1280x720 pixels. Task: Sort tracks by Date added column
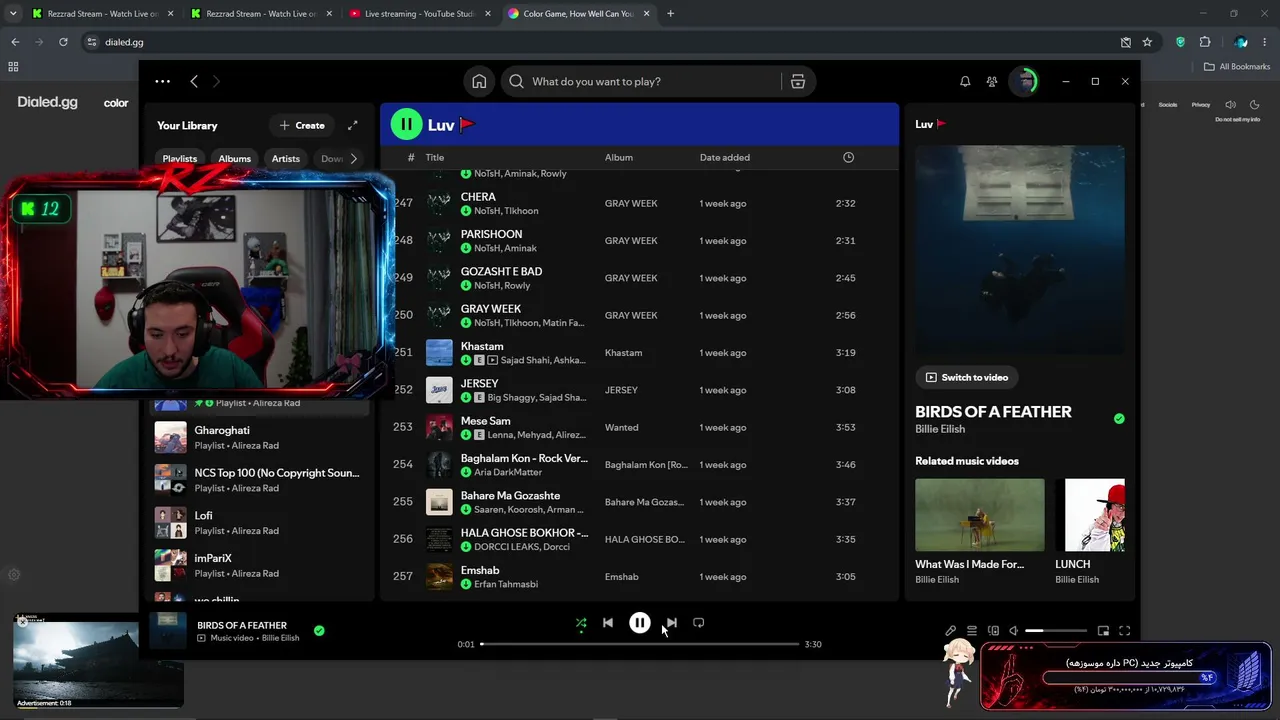pos(725,157)
